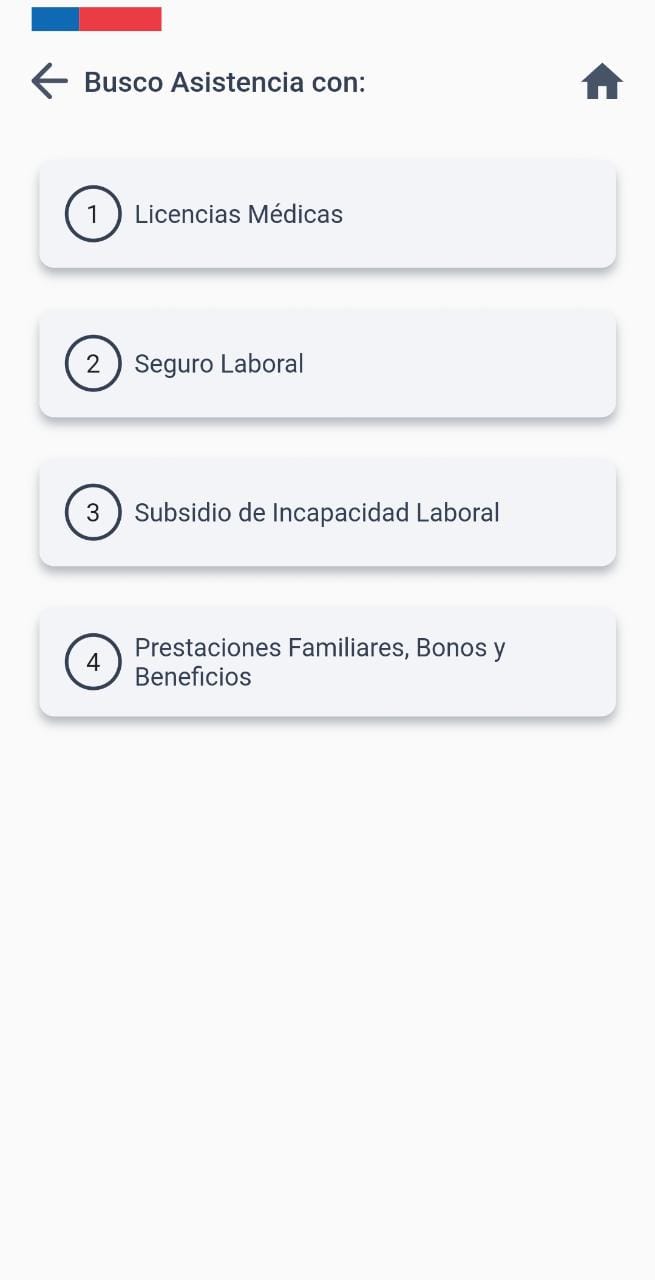This screenshot has height=1280, width=655.
Task: Select the circled number 4 icon
Action: pyautogui.click(x=93, y=662)
